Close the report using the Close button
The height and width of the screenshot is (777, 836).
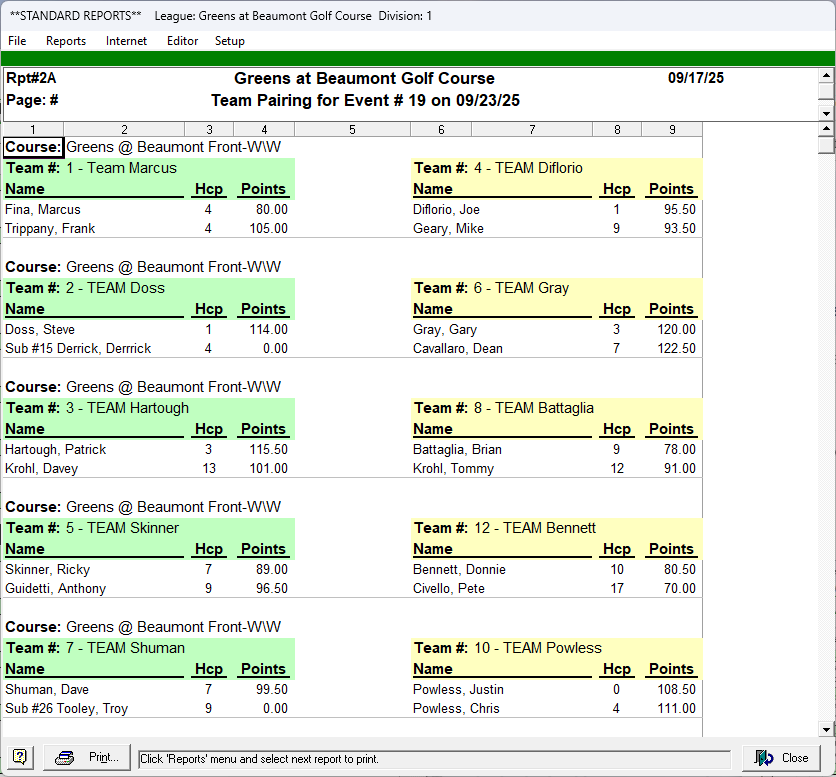[782, 758]
